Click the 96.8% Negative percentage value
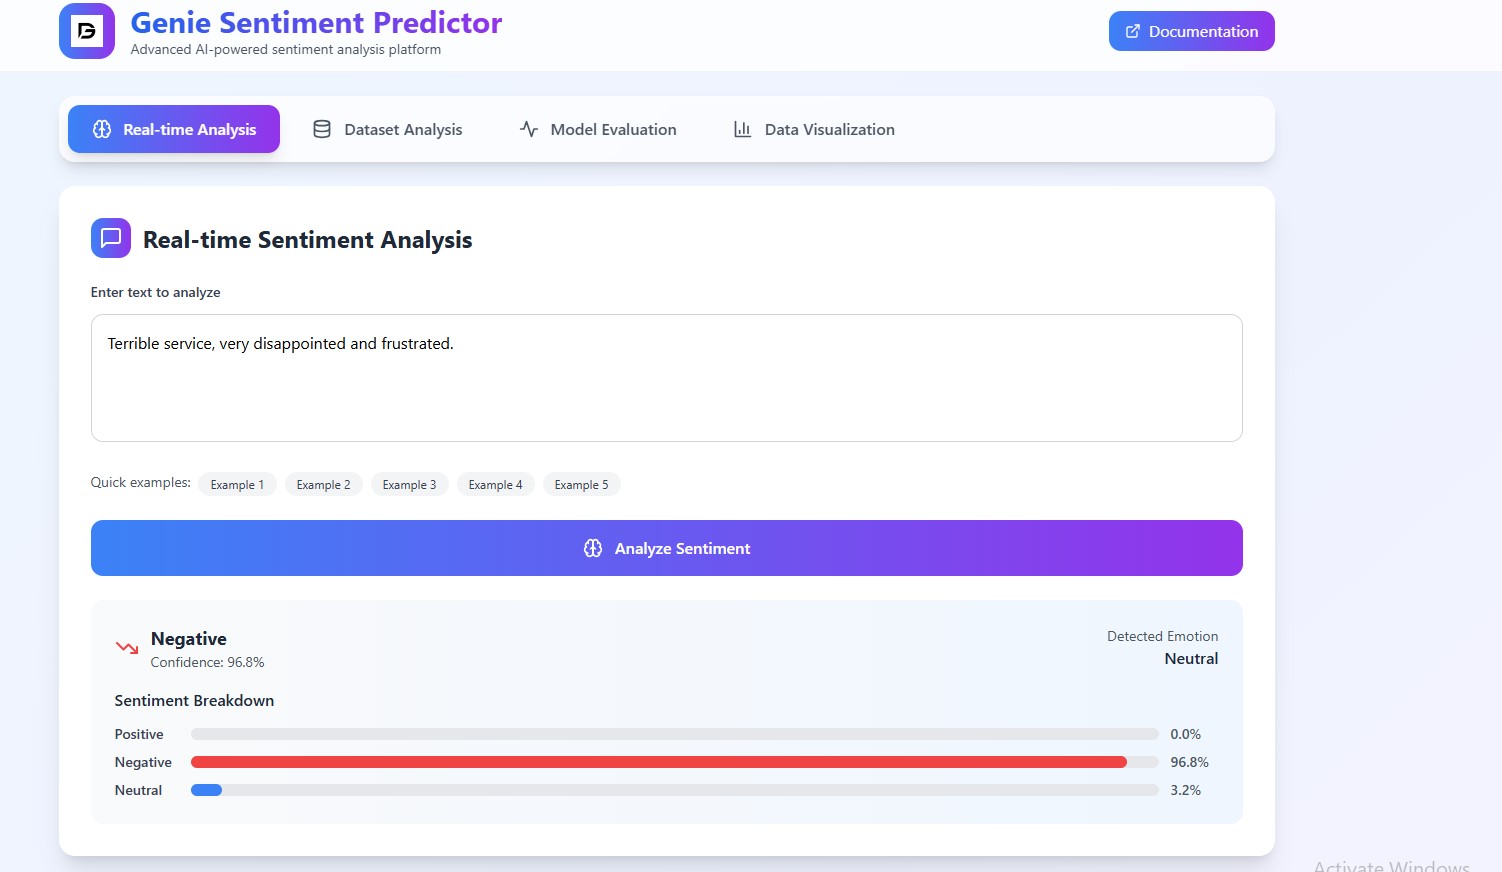The height and width of the screenshot is (872, 1502). 1189,762
